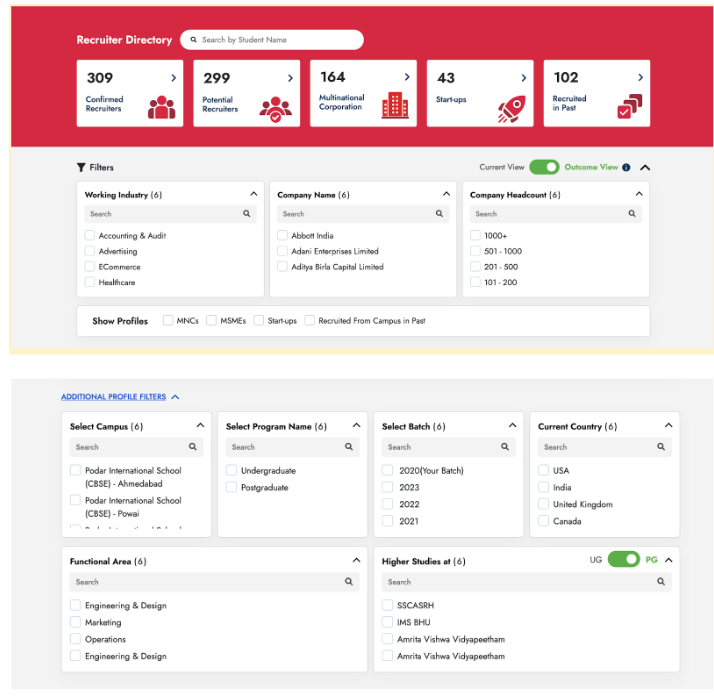Viewport: 714px width, 700px height.
Task: Toggle the Current View / Outcome View switch
Action: 544,168
